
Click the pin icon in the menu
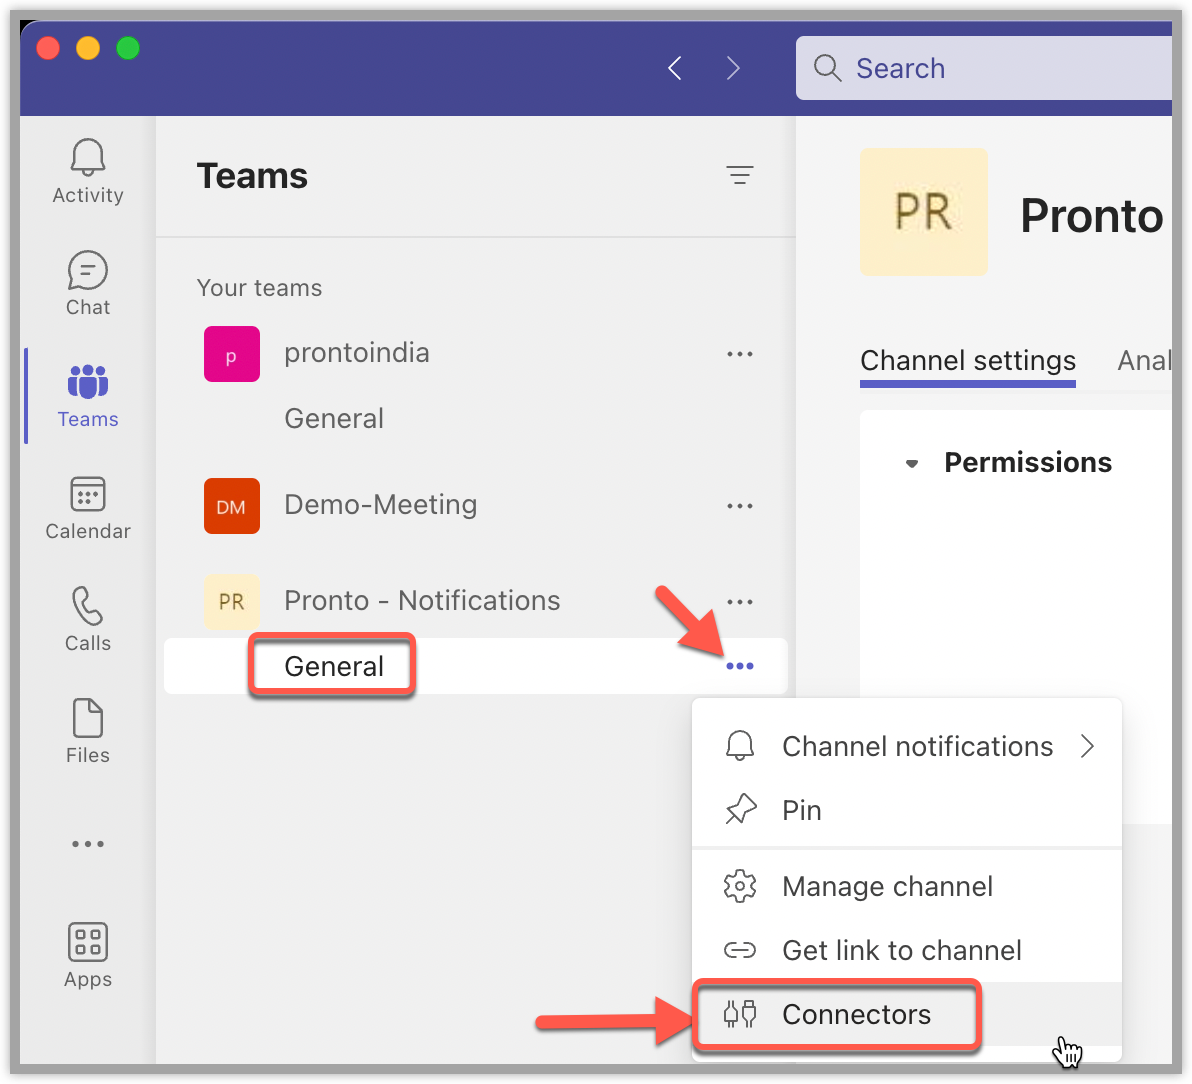(740, 810)
